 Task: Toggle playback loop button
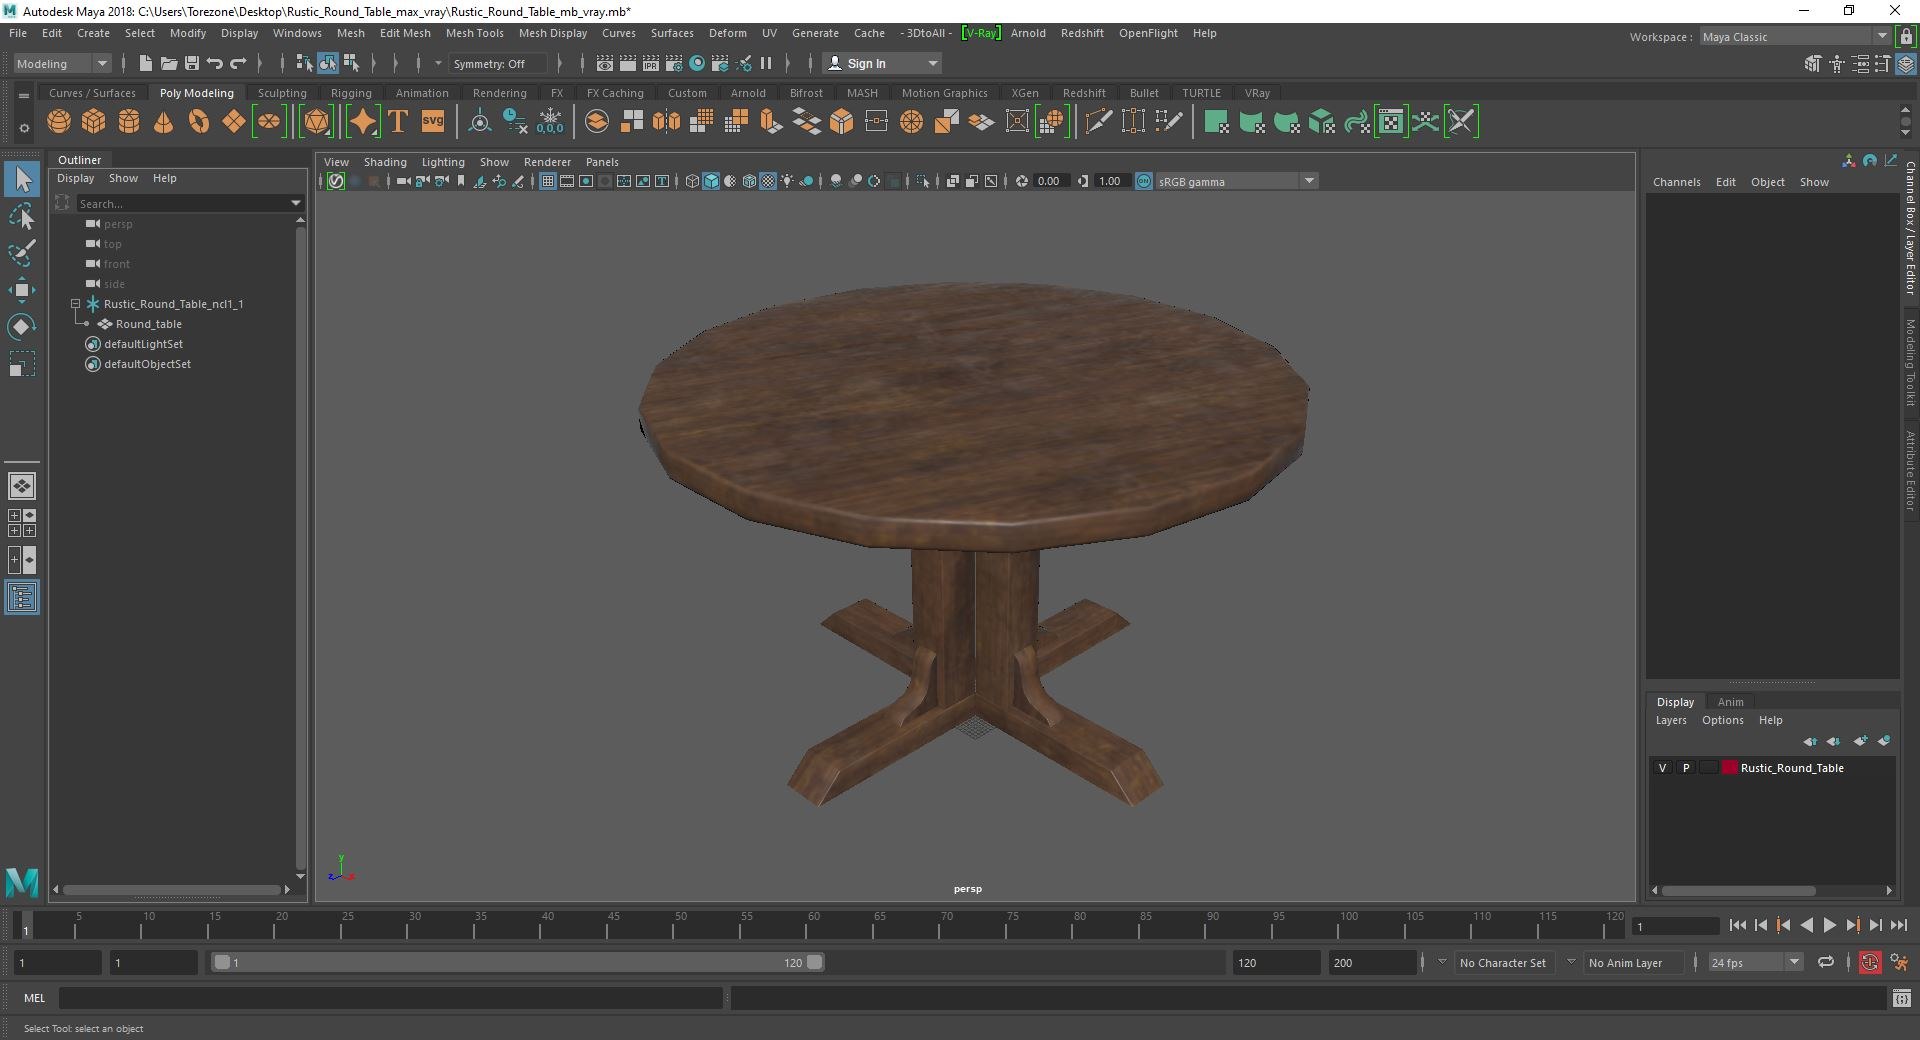1826,962
